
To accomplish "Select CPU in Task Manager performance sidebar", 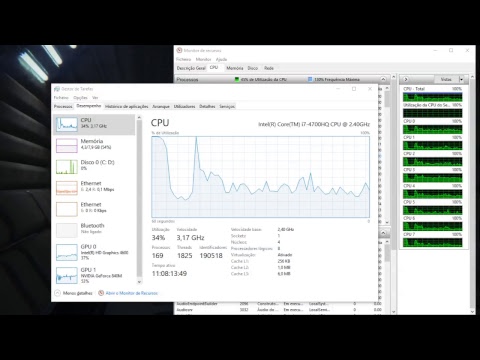I will pyautogui.click(x=94, y=124).
